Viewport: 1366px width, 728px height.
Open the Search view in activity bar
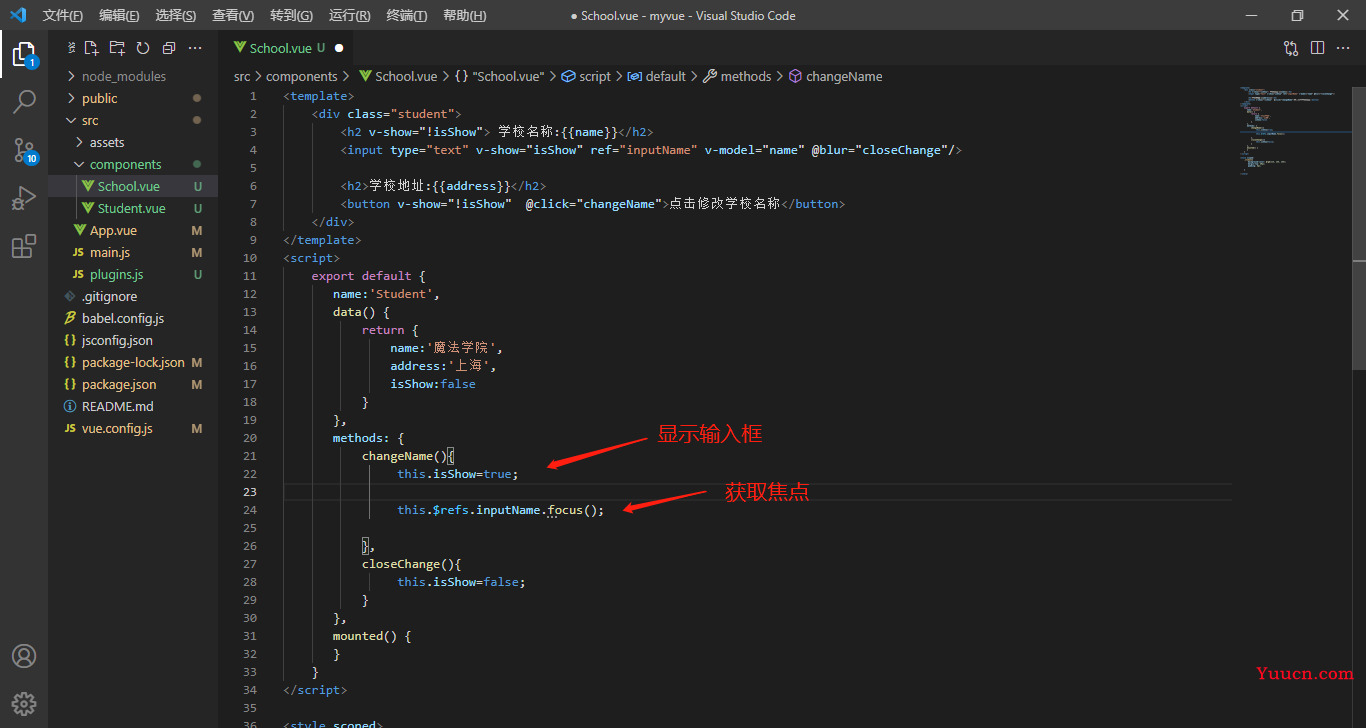click(24, 101)
